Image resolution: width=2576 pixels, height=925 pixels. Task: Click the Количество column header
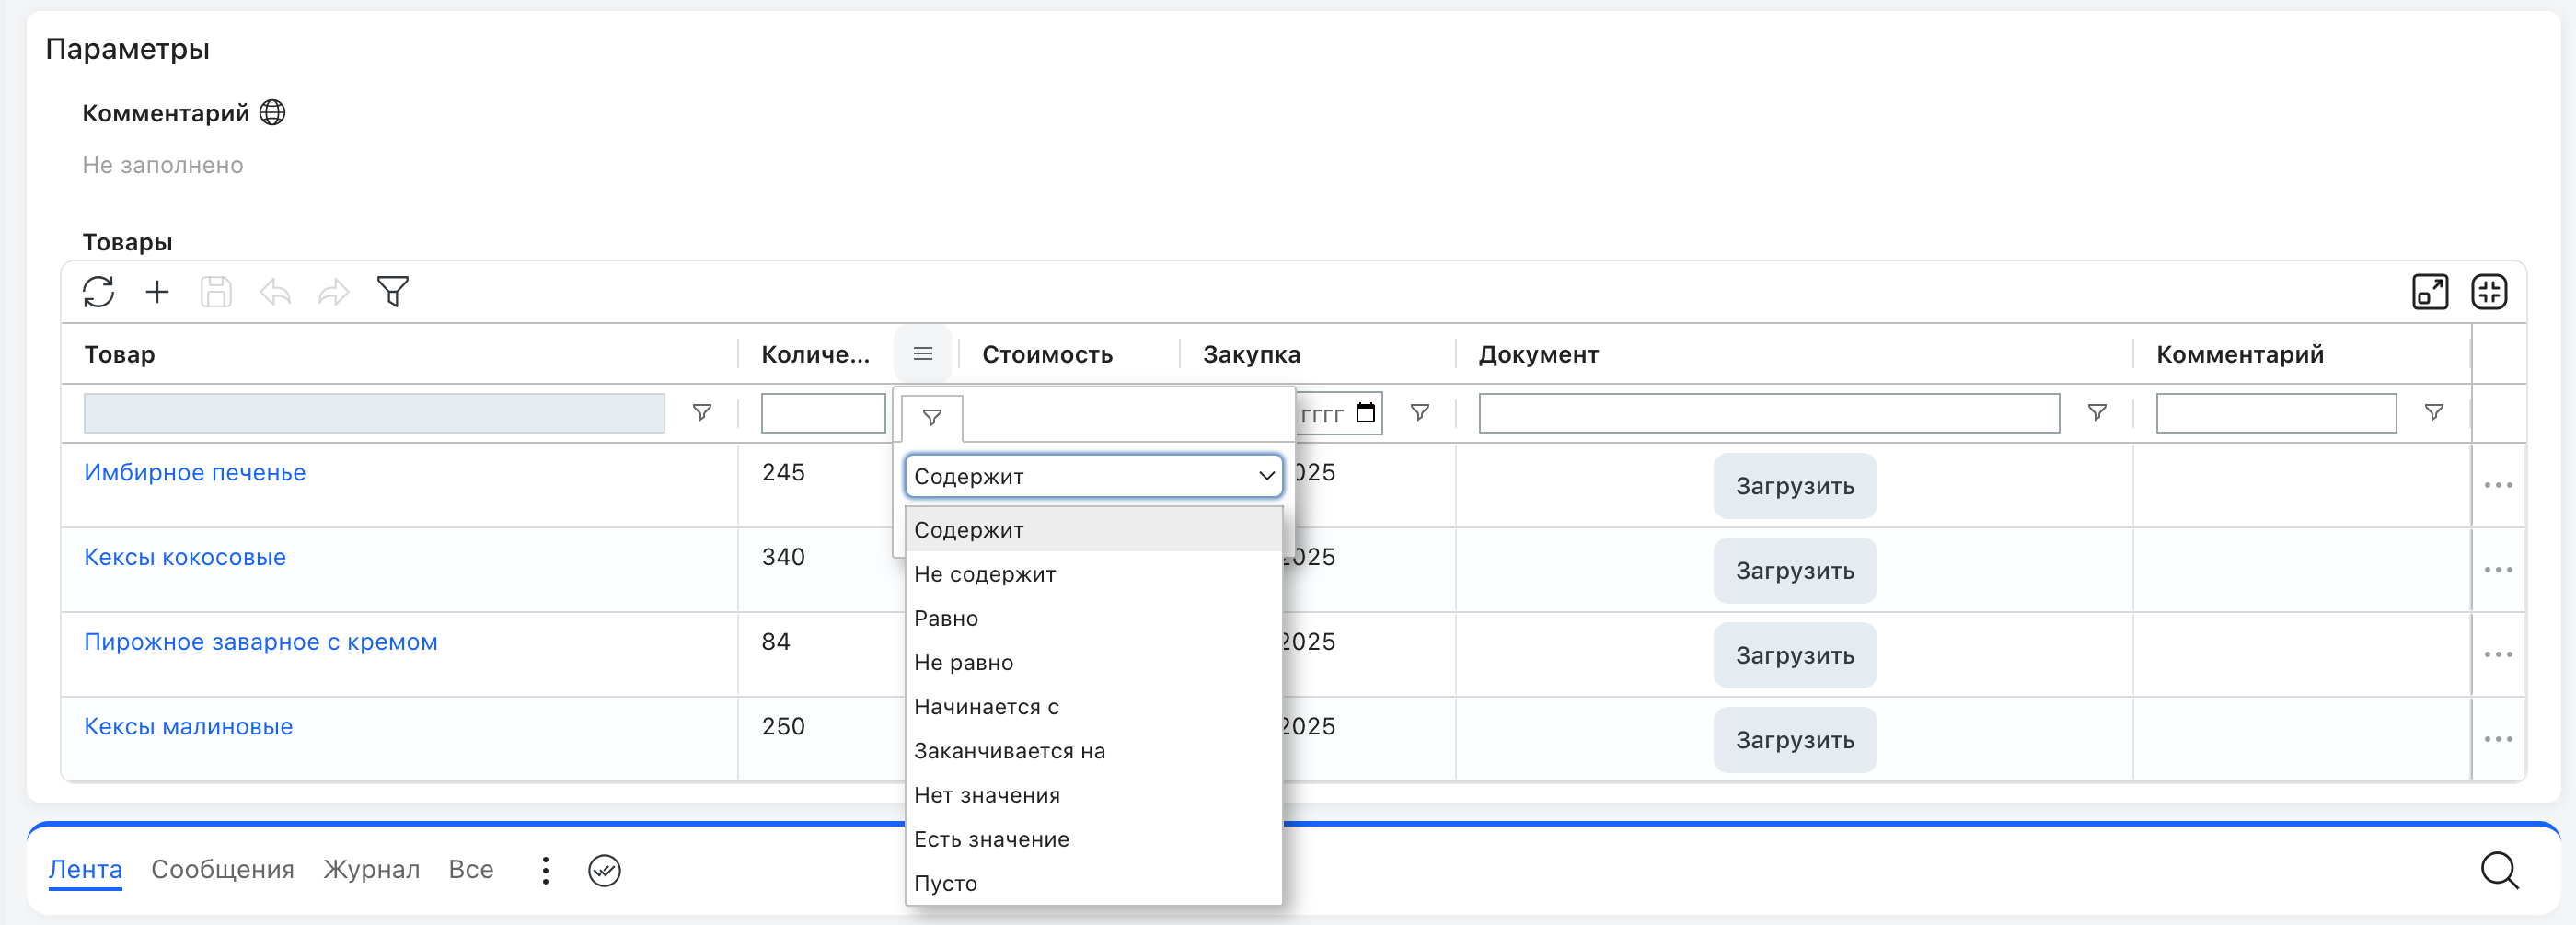[815, 354]
